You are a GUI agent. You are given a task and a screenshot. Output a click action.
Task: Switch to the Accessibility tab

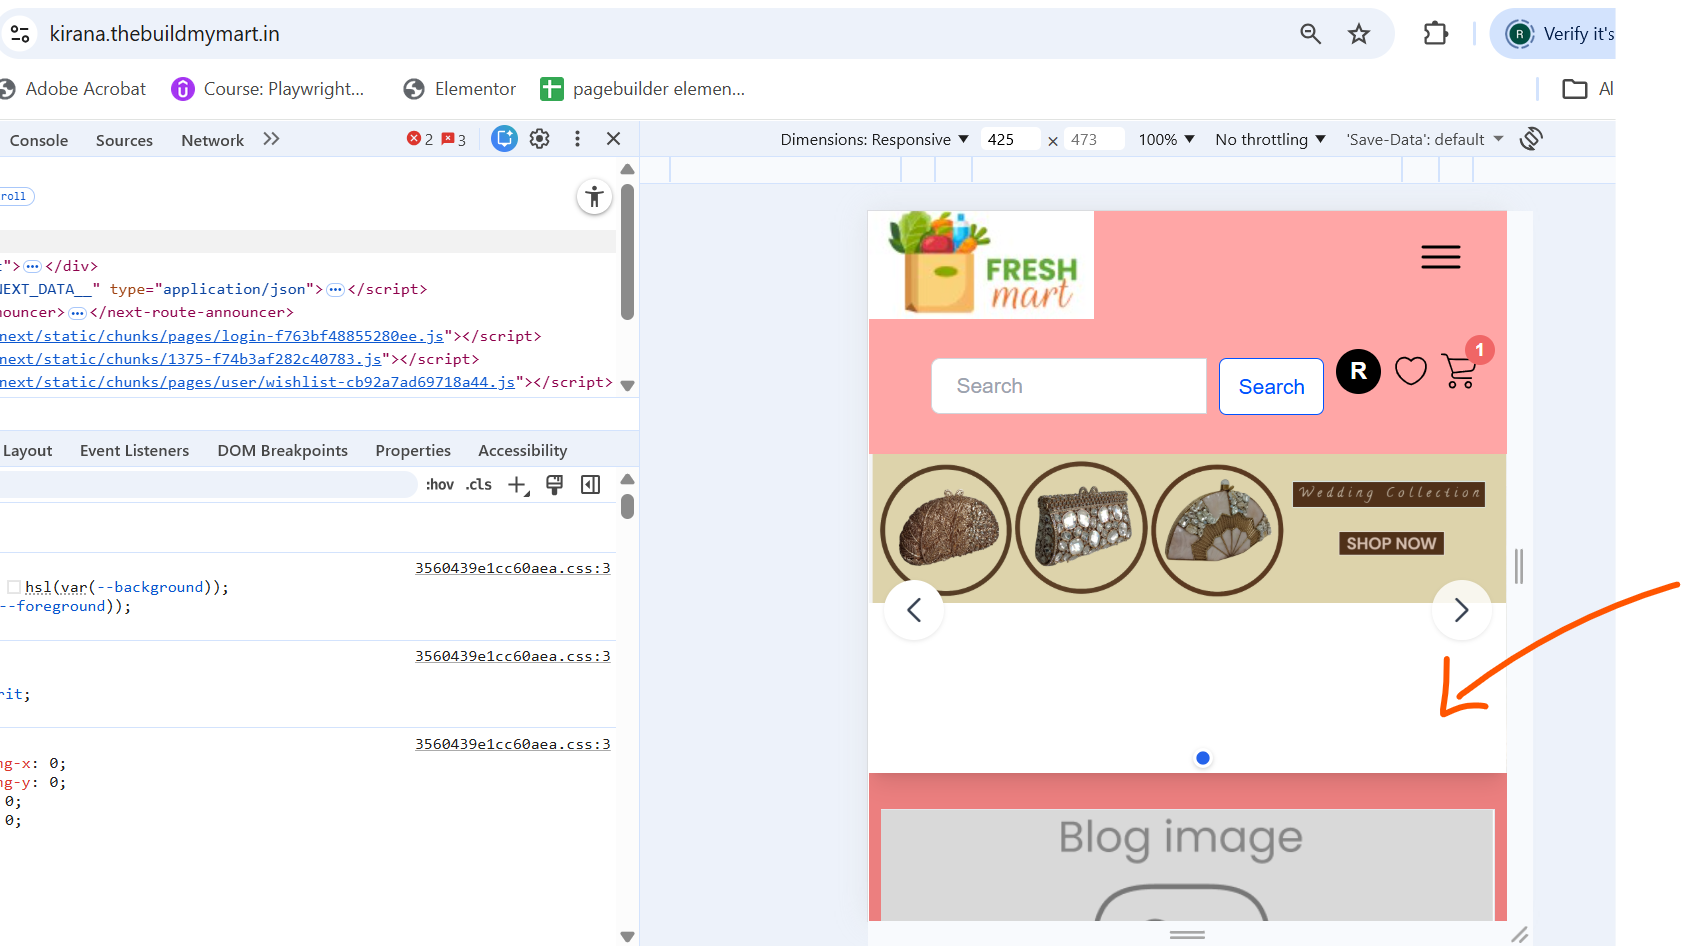pos(522,451)
